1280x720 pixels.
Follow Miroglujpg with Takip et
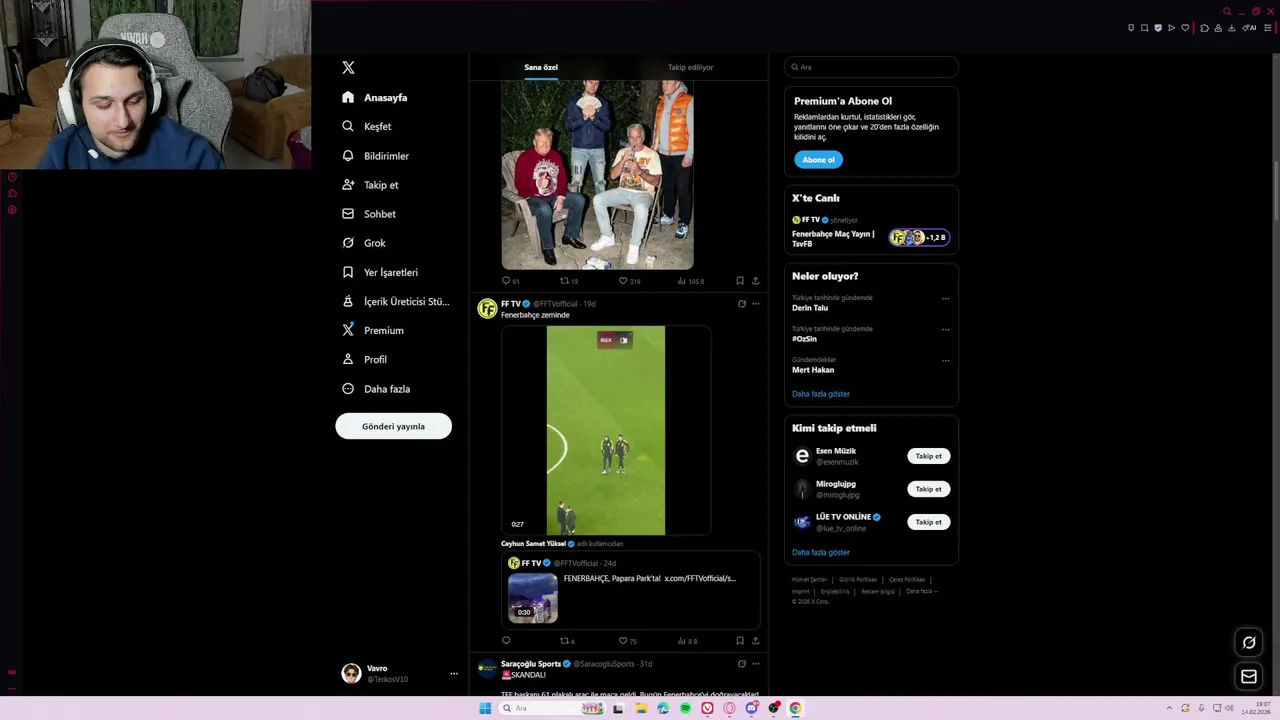coord(928,489)
